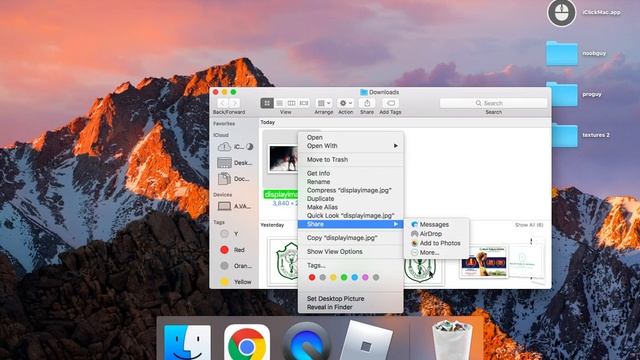640x360 pixels.
Task: Click the Share toolbar button
Action: coord(367,103)
